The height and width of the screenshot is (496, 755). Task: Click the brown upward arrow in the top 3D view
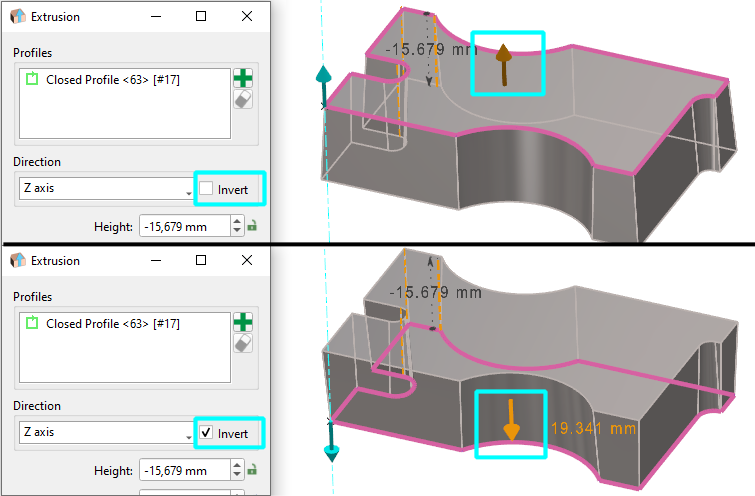pyautogui.click(x=504, y=65)
